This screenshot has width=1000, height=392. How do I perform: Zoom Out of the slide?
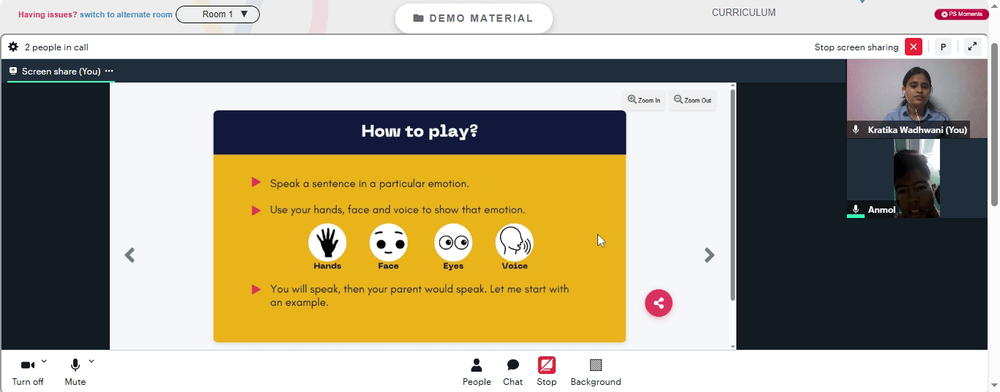tap(693, 100)
